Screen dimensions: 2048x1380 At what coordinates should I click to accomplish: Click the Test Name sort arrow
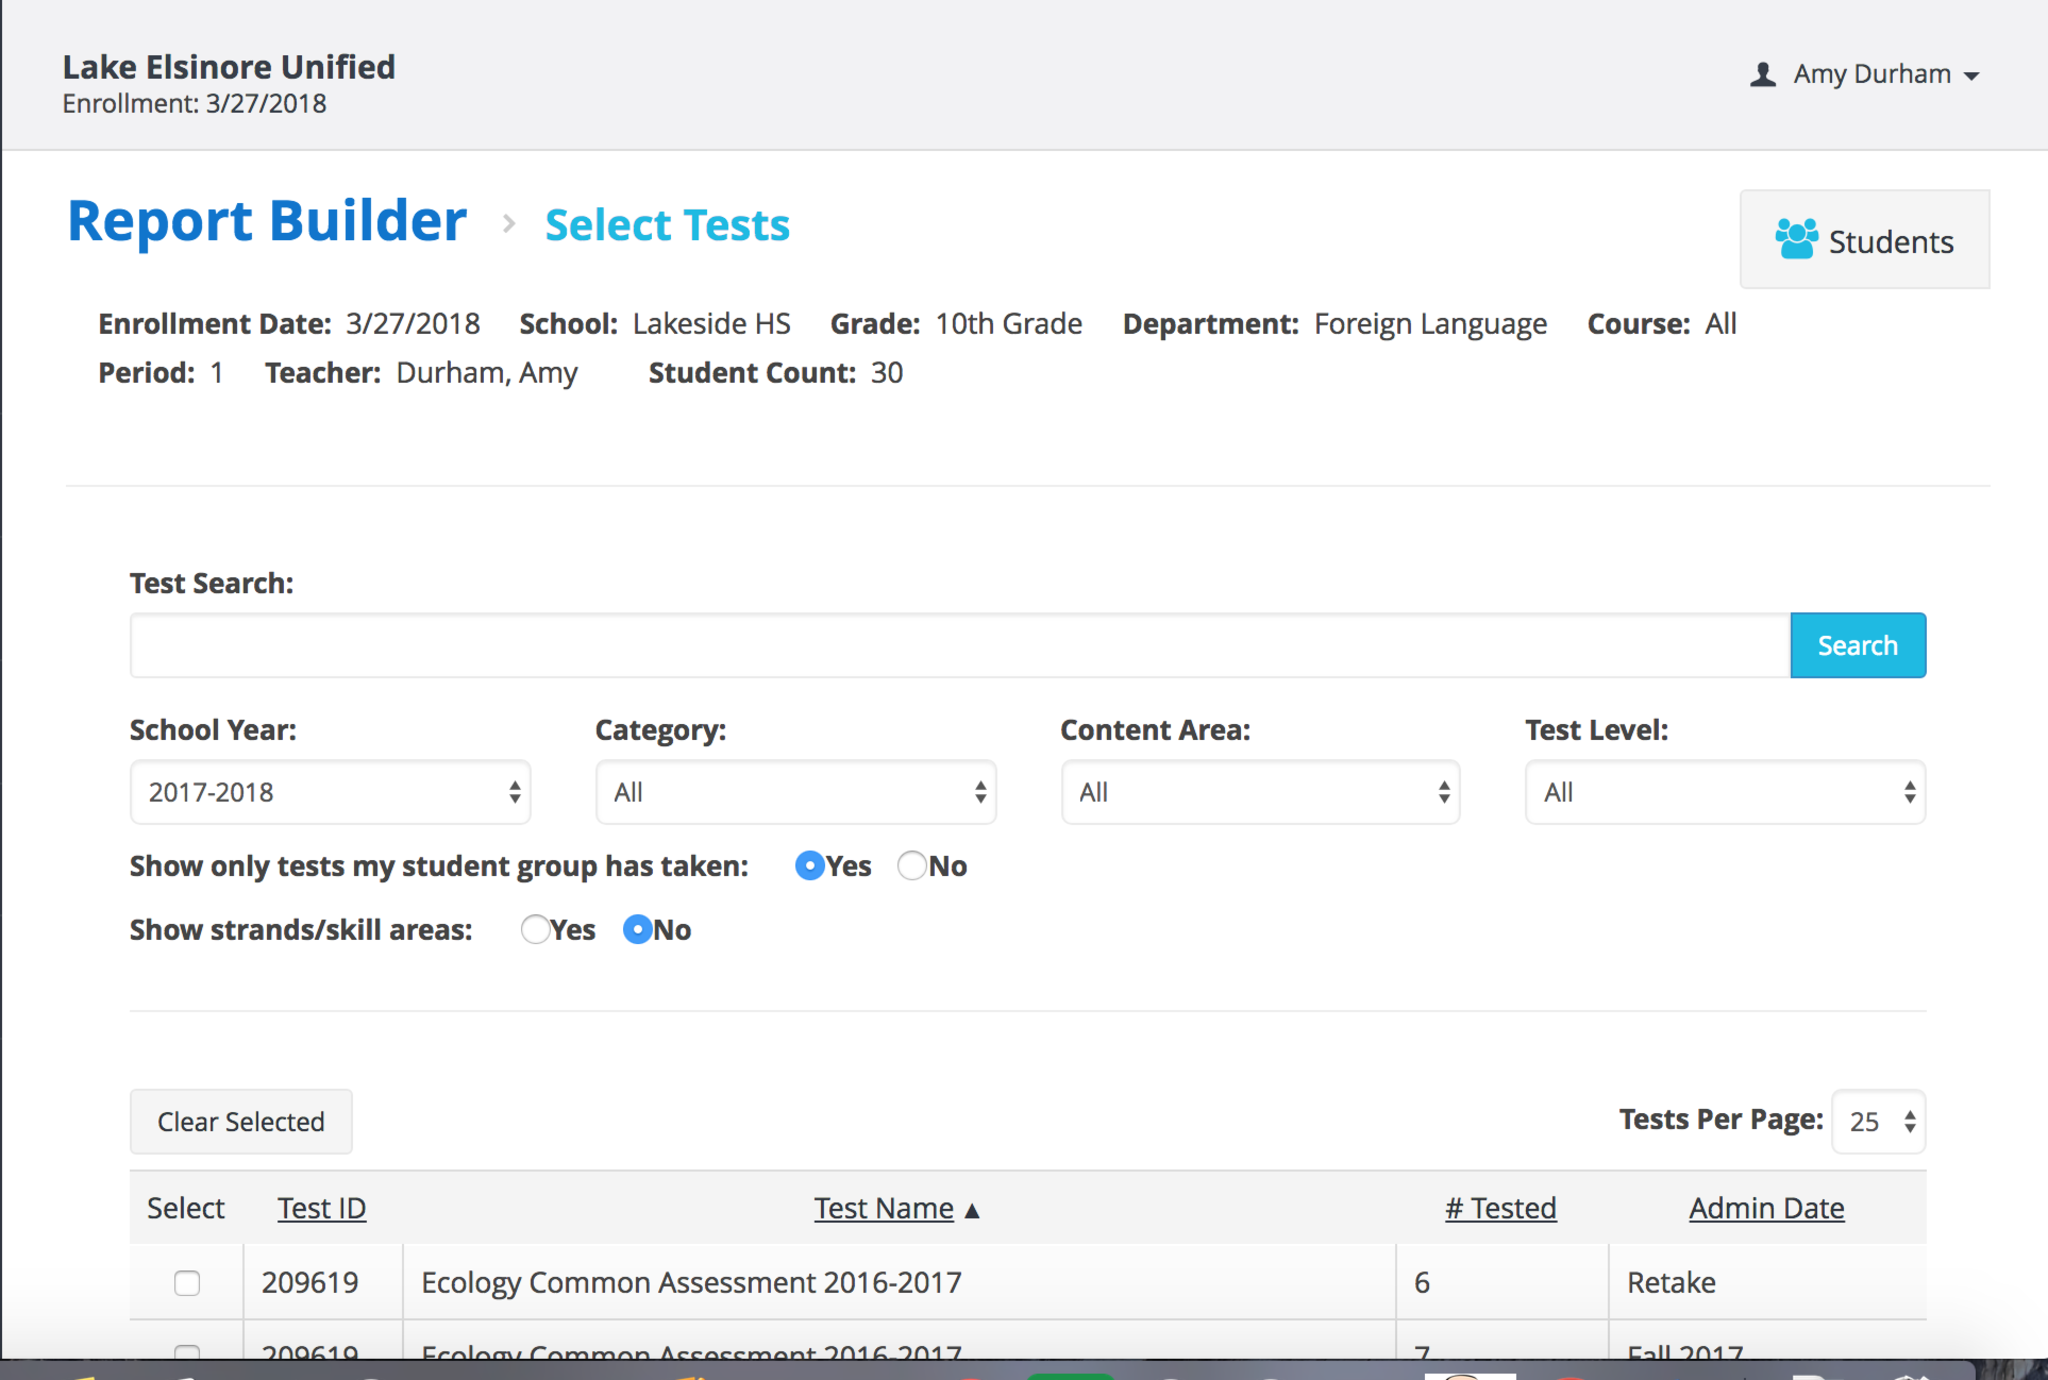(x=972, y=1210)
